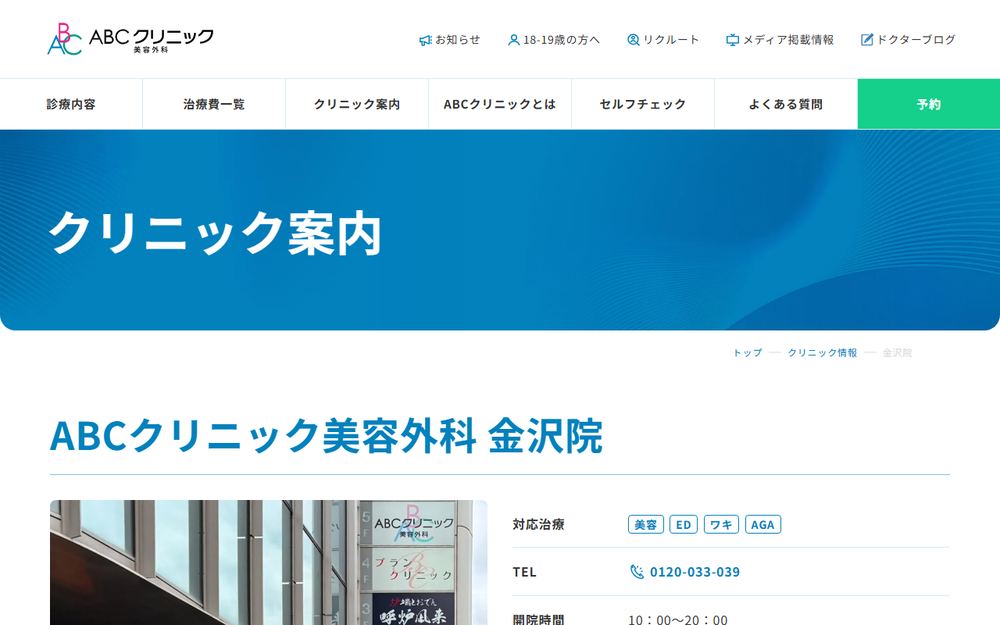Open the リクルート link

[x=663, y=40]
